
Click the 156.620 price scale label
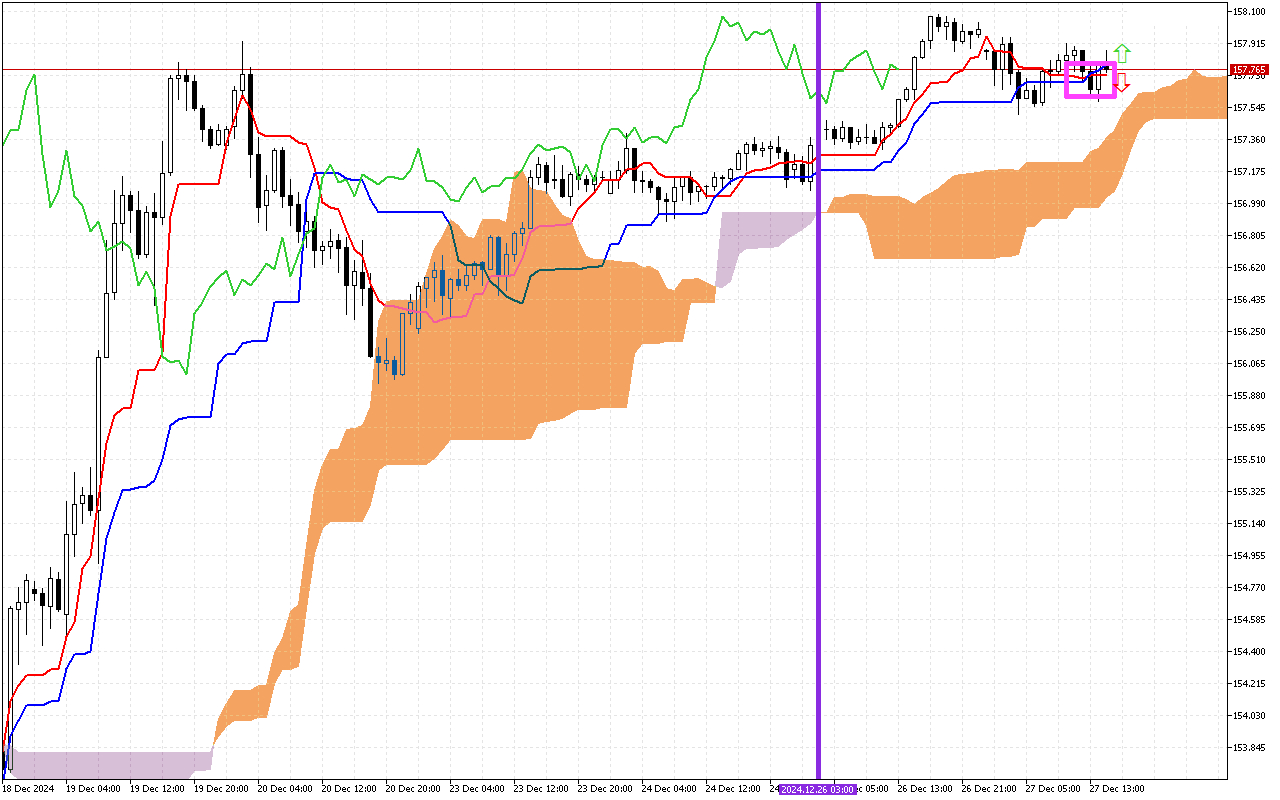(x=1249, y=268)
